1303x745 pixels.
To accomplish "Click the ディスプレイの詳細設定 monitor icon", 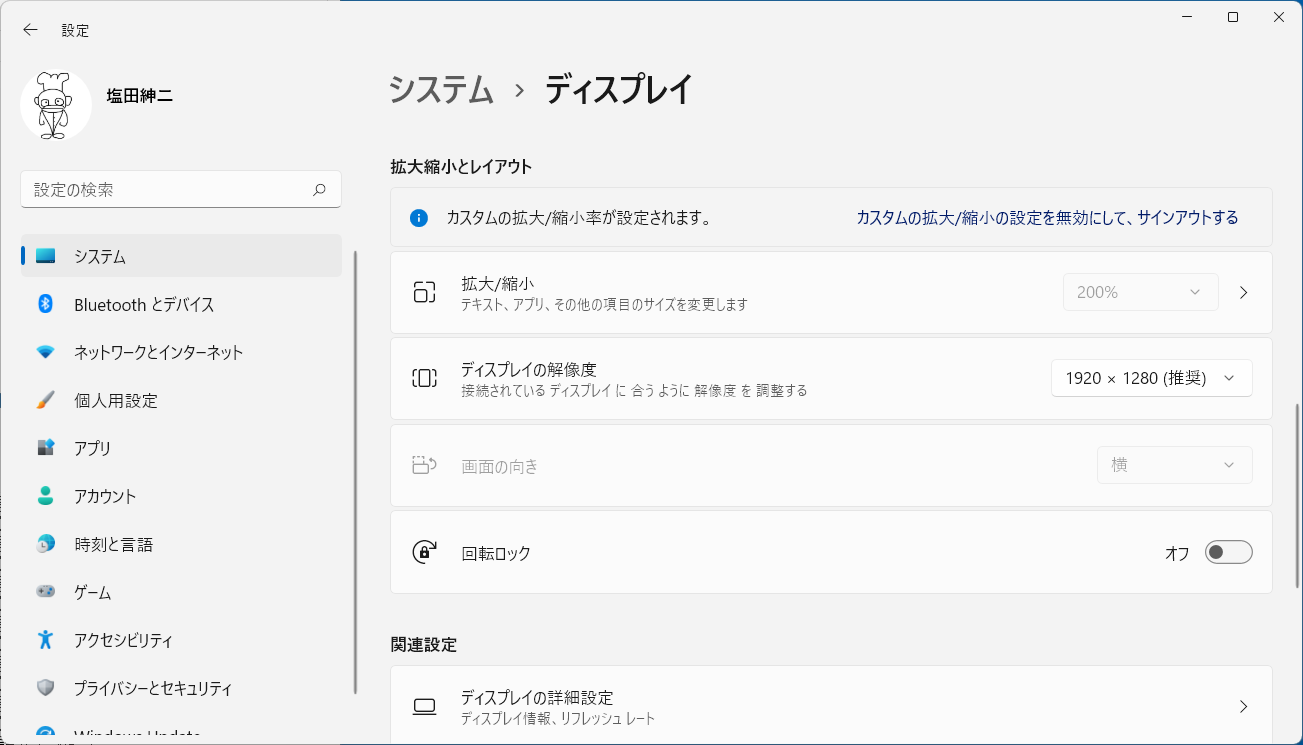I will pyautogui.click(x=425, y=707).
